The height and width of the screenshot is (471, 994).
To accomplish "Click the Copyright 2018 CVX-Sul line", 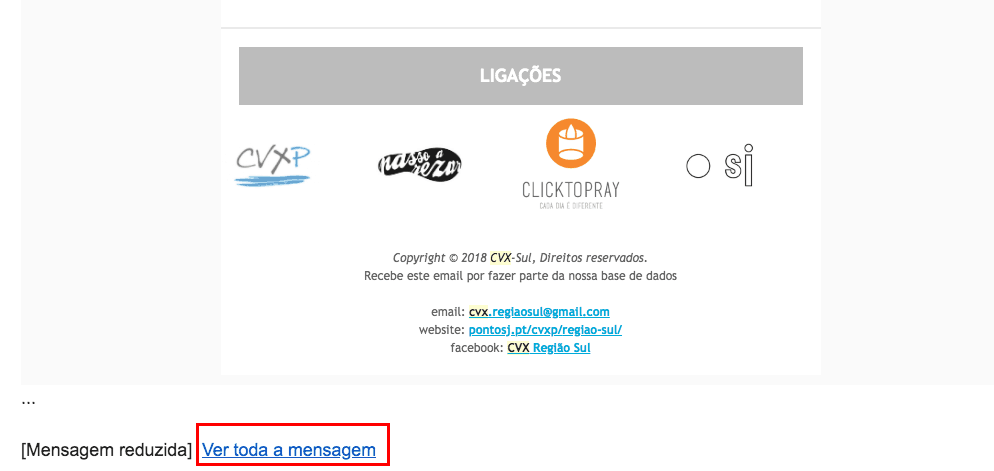I will click(520, 258).
